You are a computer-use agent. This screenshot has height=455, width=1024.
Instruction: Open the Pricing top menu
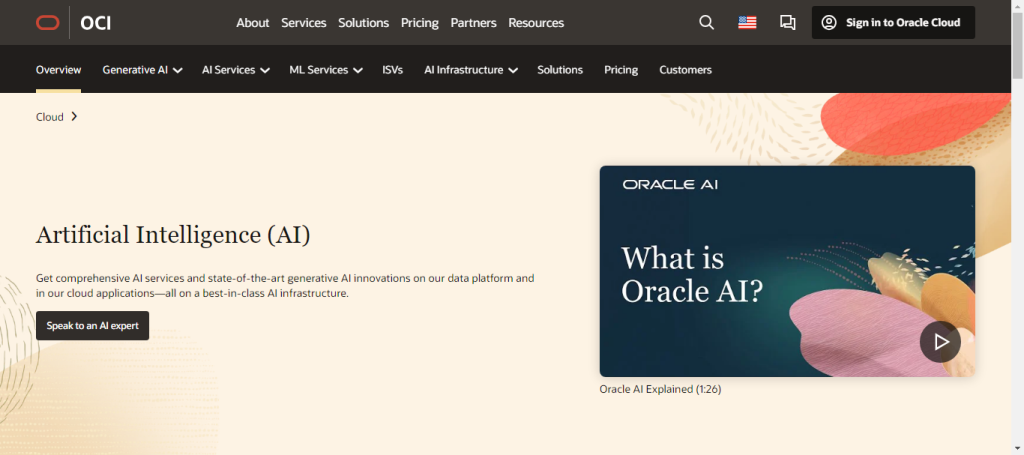coord(419,23)
